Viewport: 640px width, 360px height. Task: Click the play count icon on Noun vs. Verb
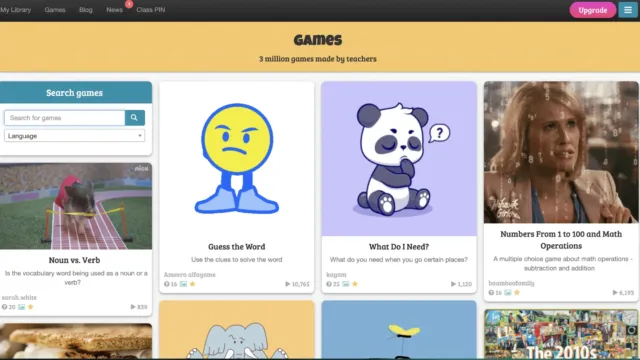coord(133,307)
